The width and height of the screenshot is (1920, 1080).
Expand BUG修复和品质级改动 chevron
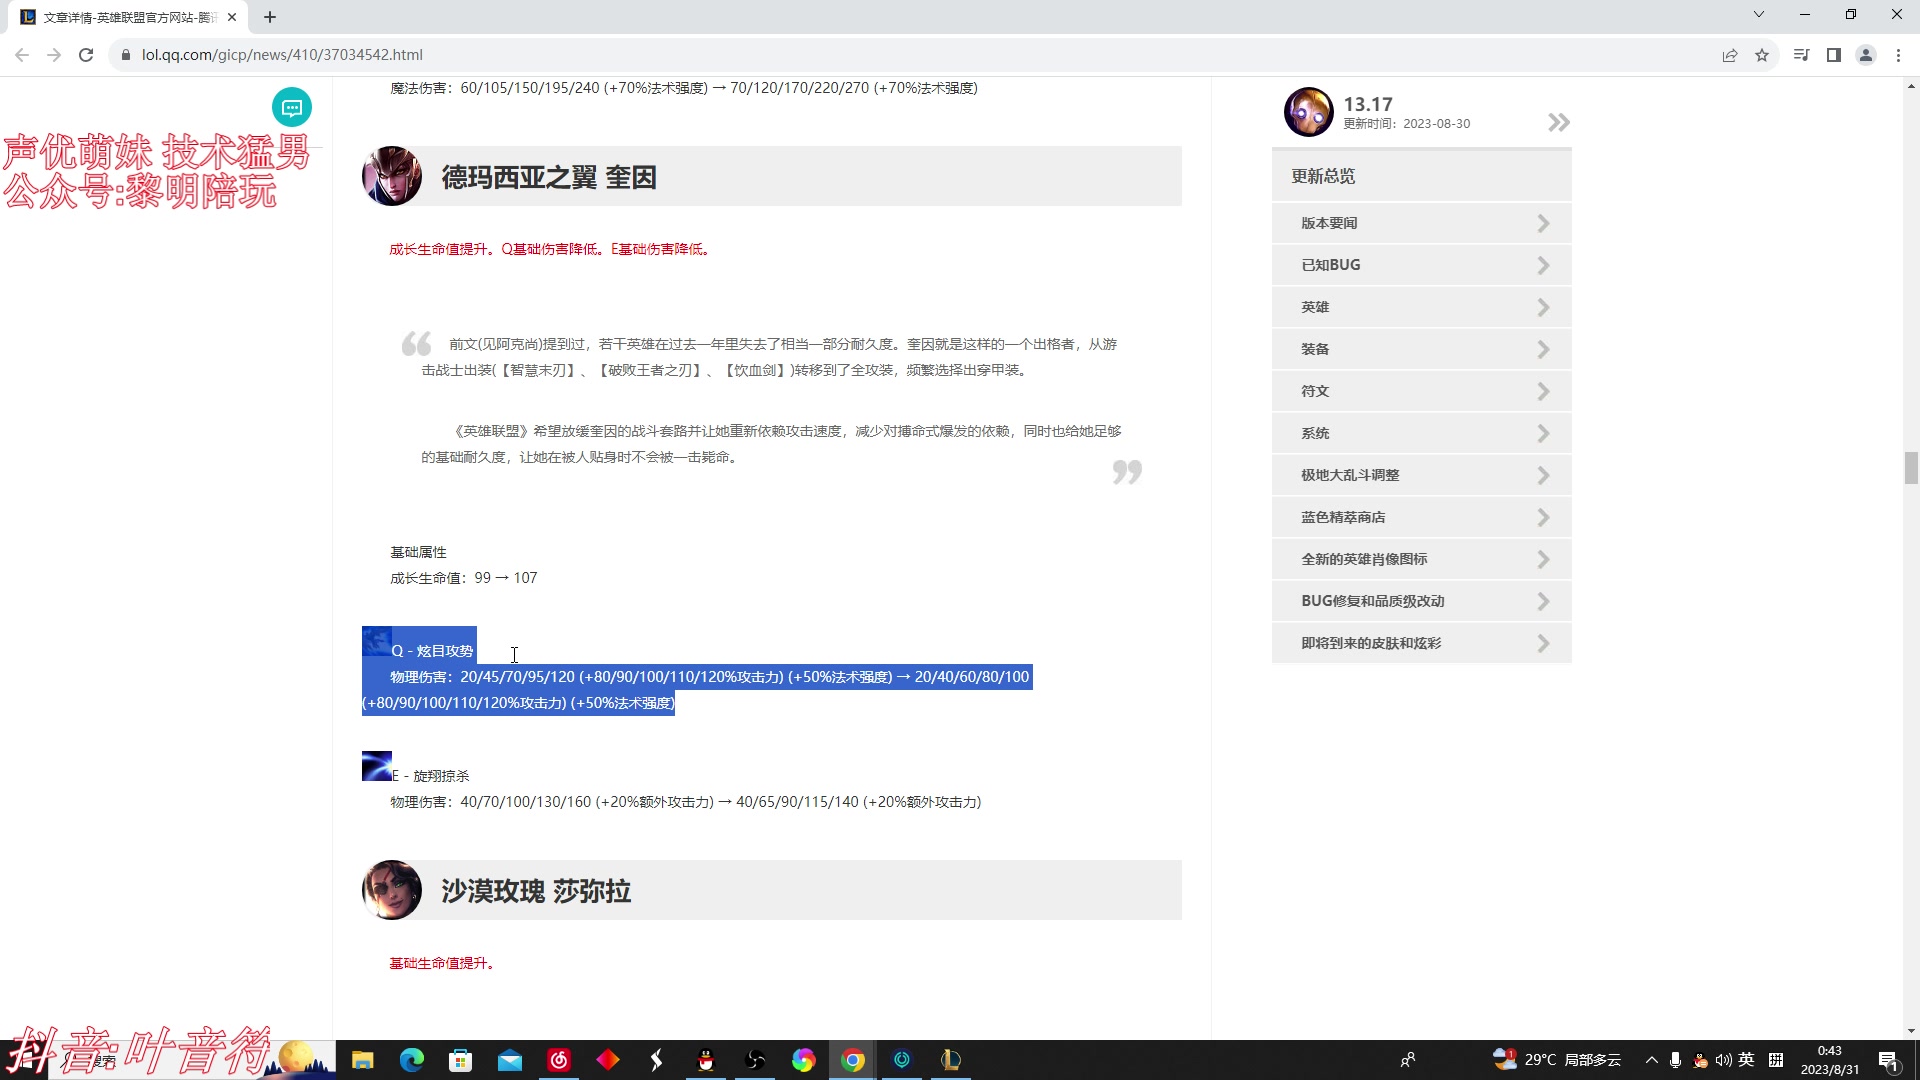click(x=1543, y=601)
